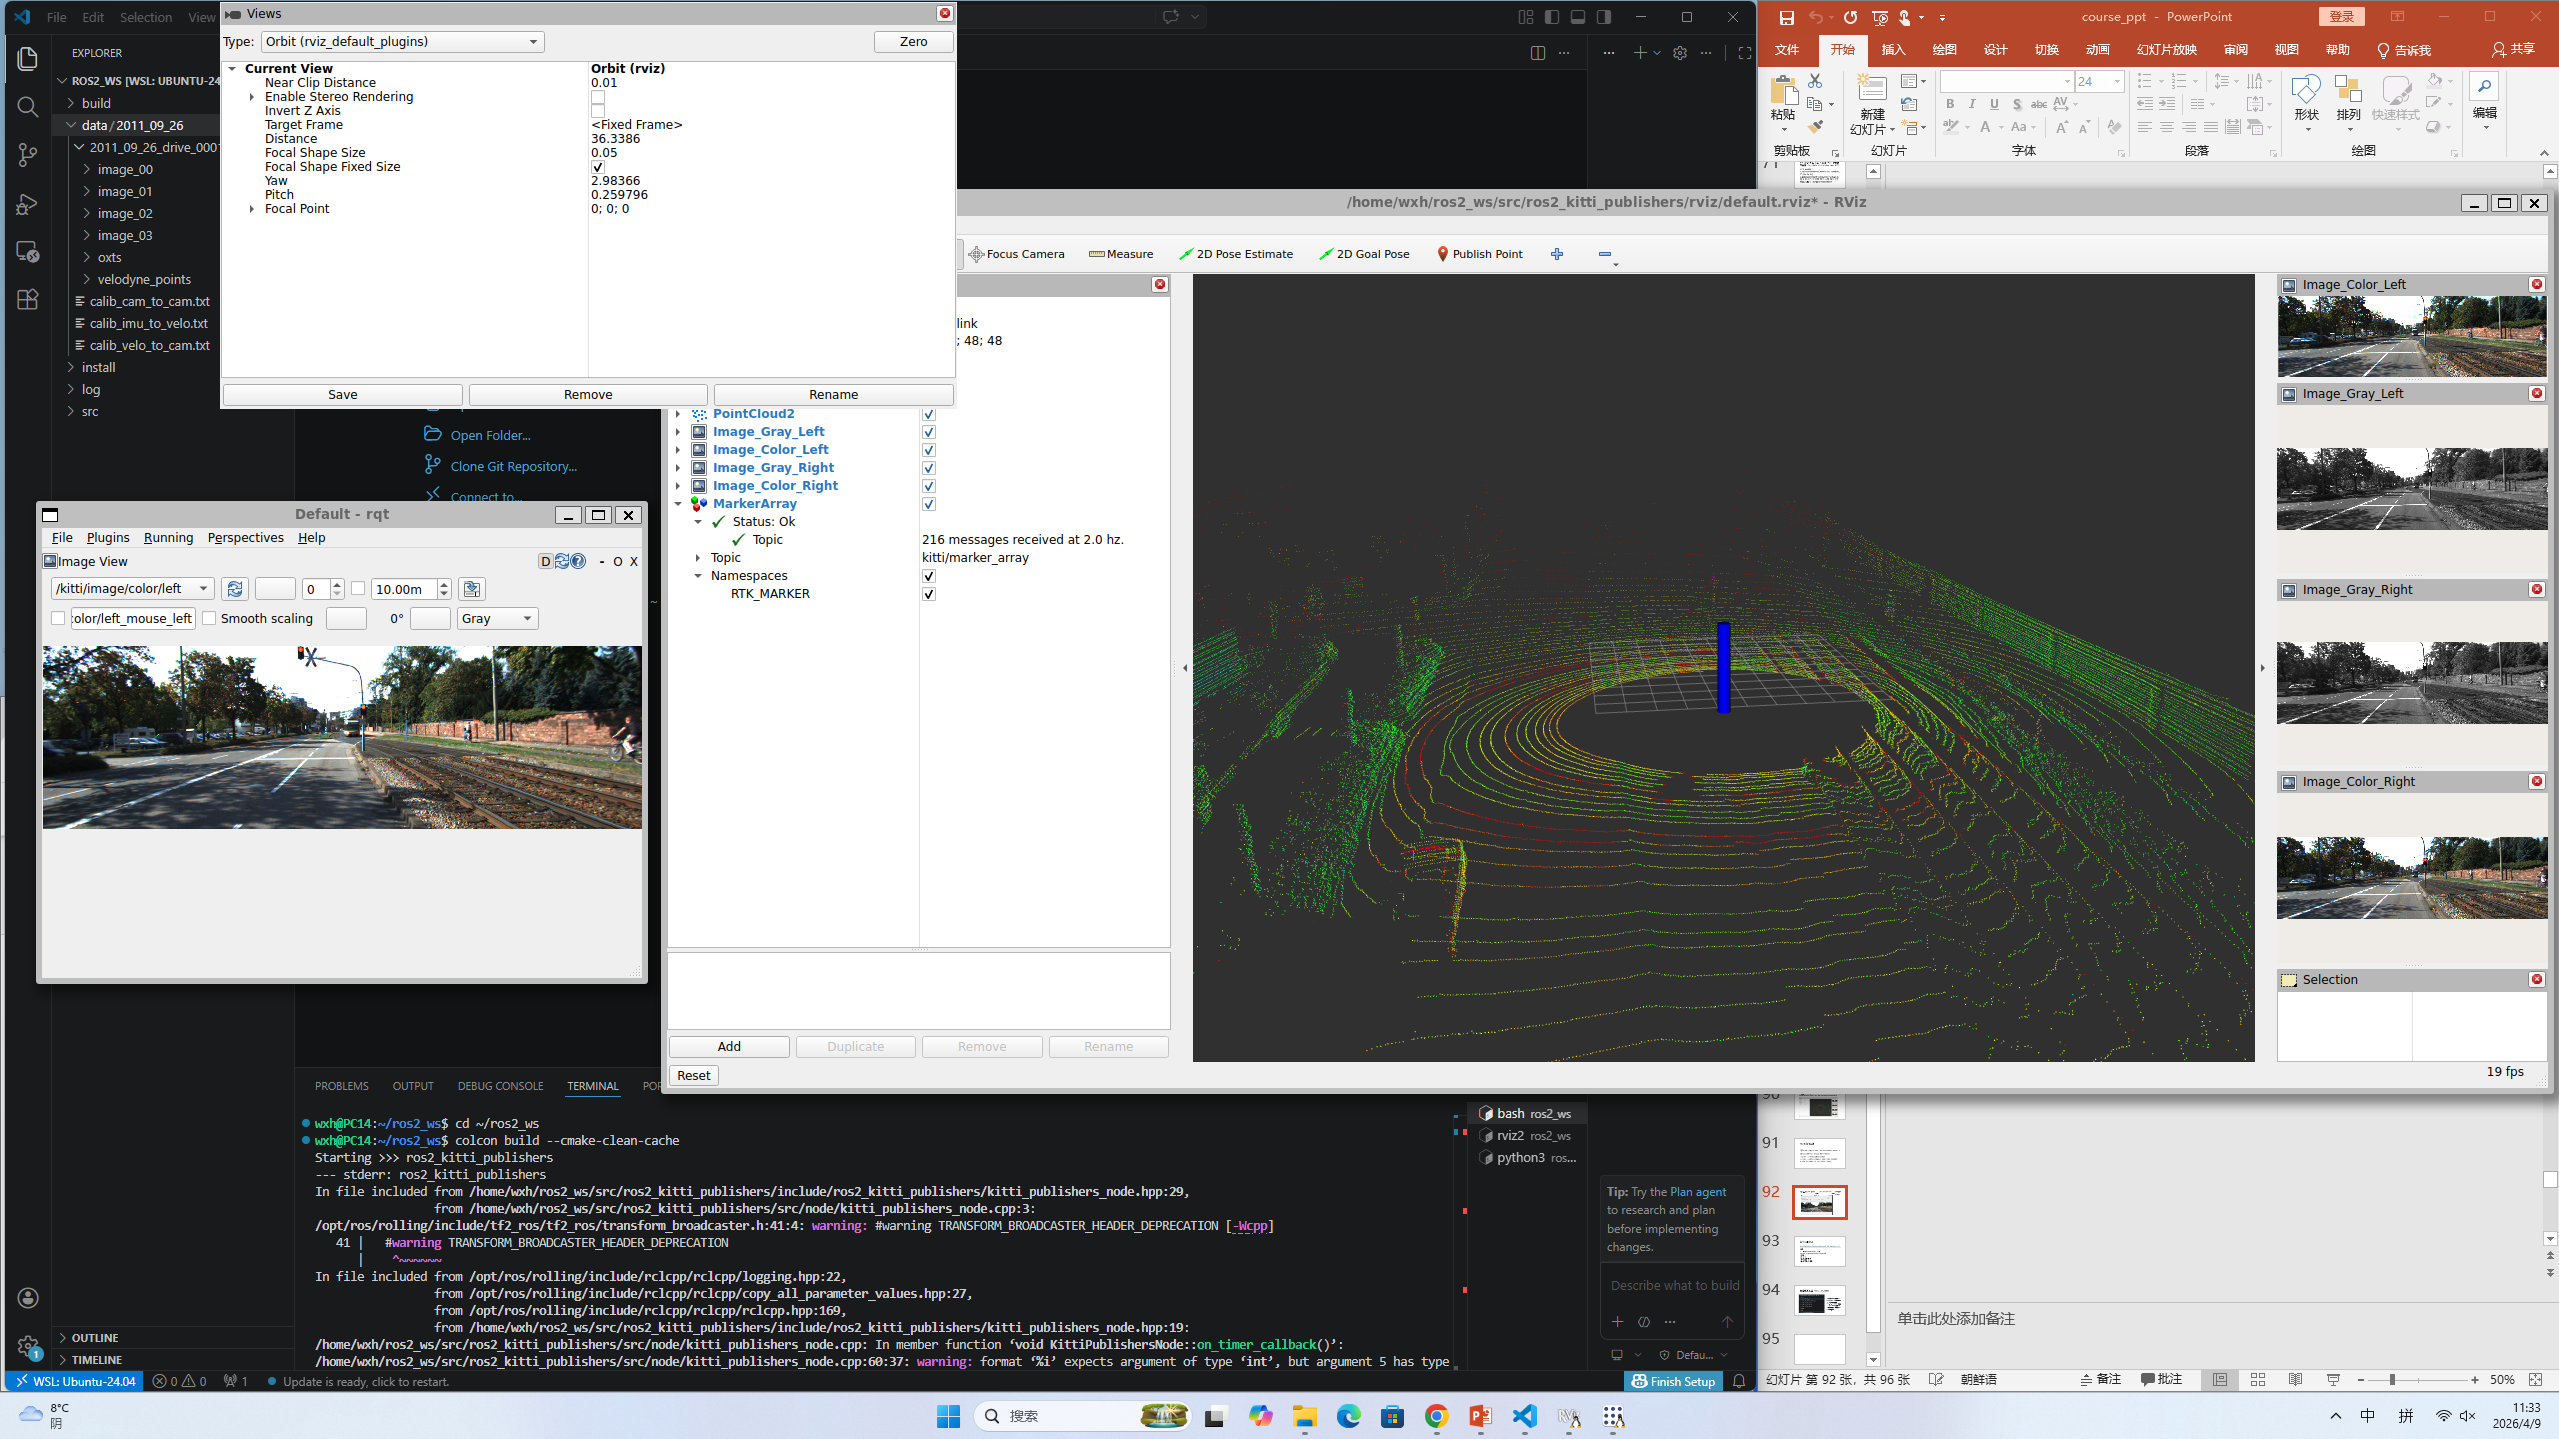Open Gray color scheme dropdown in rqt
Viewport: 2559px width, 1439px height.
[497, 619]
